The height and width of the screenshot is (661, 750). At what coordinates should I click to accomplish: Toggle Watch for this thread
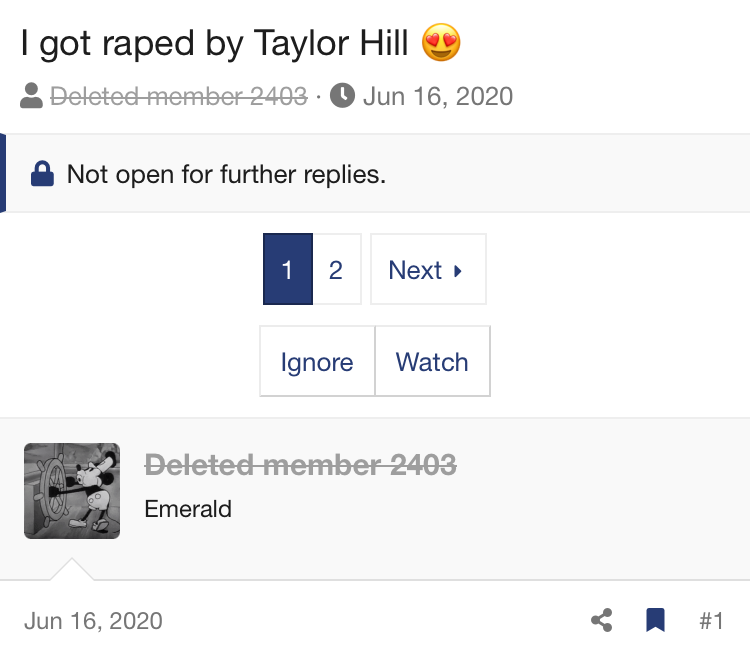coord(432,362)
